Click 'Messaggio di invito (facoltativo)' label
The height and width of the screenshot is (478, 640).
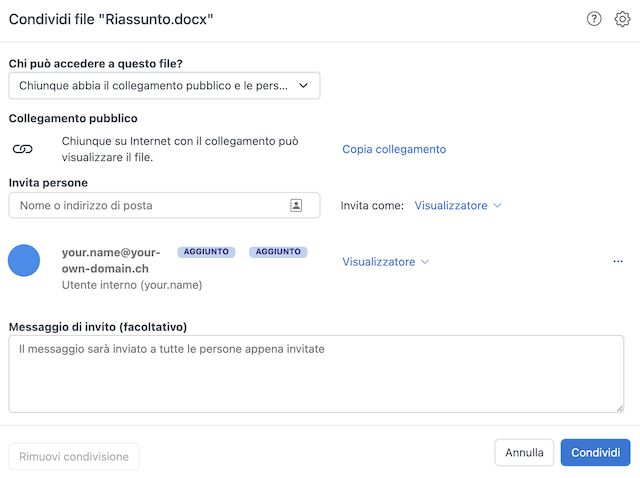98,327
